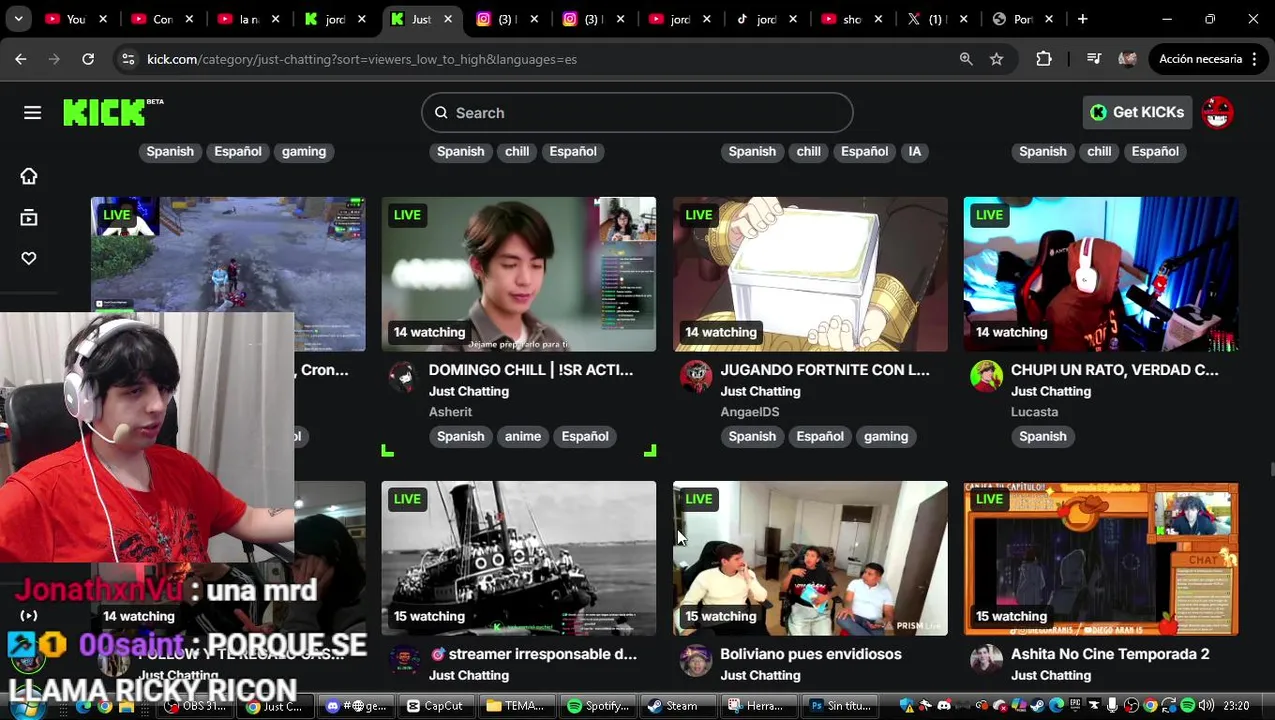Open the Kick hamburger sidebar menu
The height and width of the screenshot is (720, 1275).
tap(32, 113)
